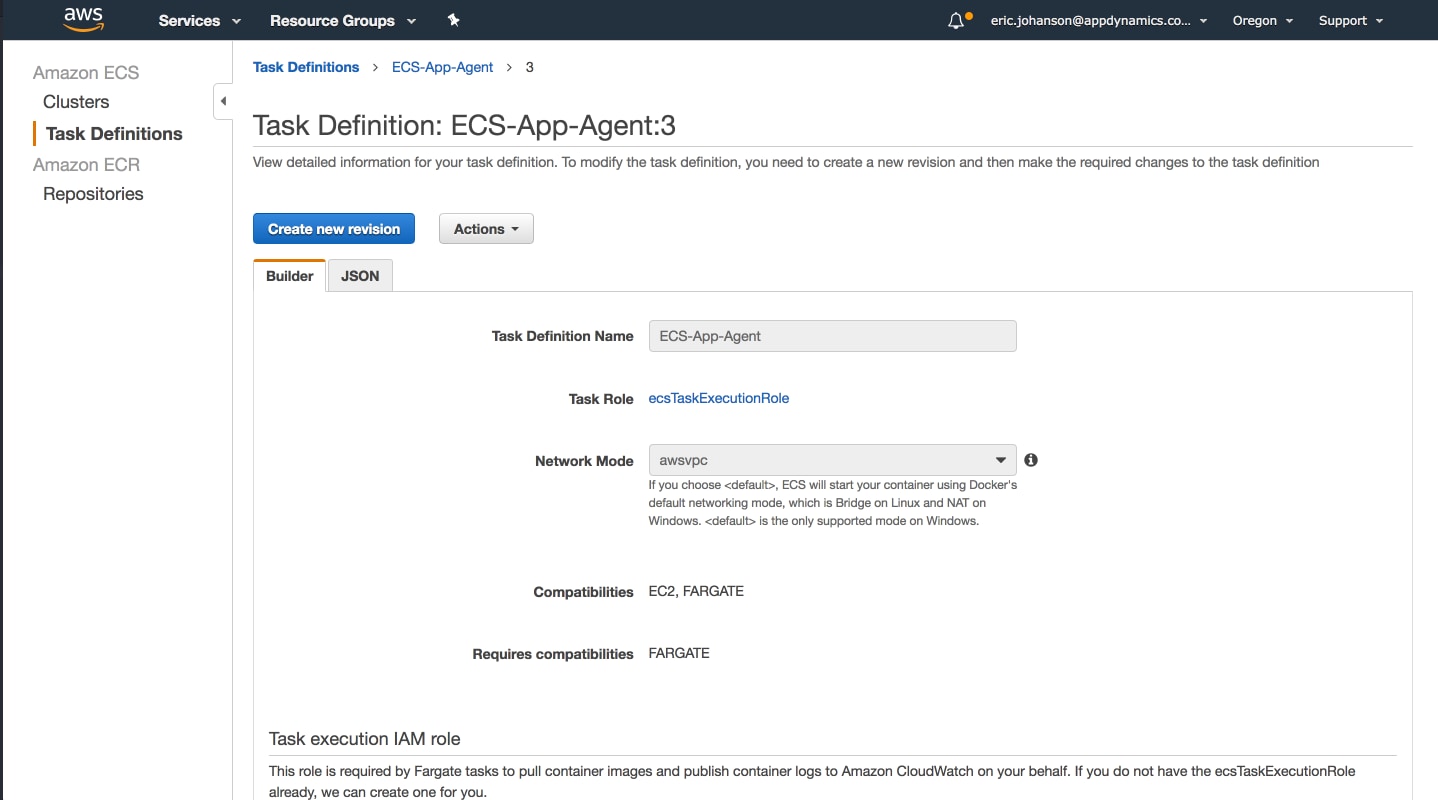Click the Task Definition Name input field
This screenshot has height=800, width=1438.
pos(832,336)
